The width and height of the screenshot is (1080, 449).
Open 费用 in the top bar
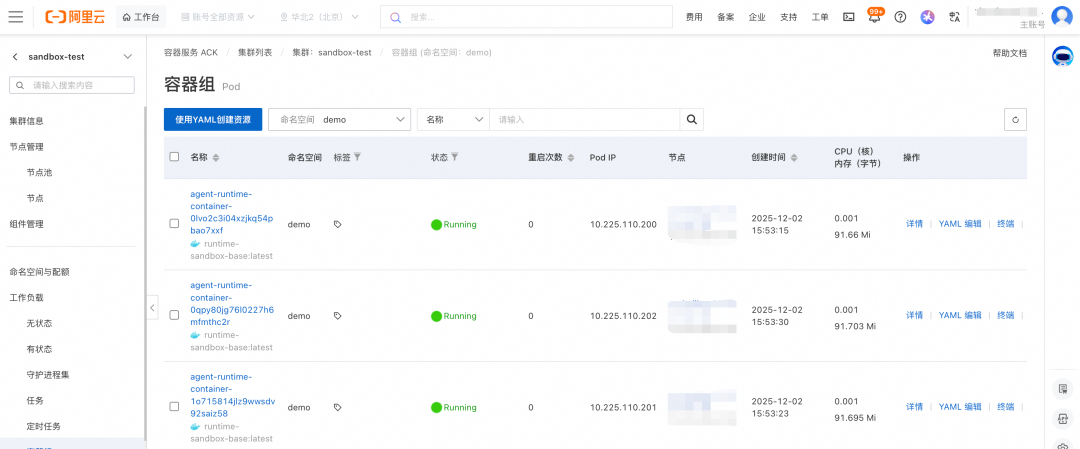click(x=694, y=17)
